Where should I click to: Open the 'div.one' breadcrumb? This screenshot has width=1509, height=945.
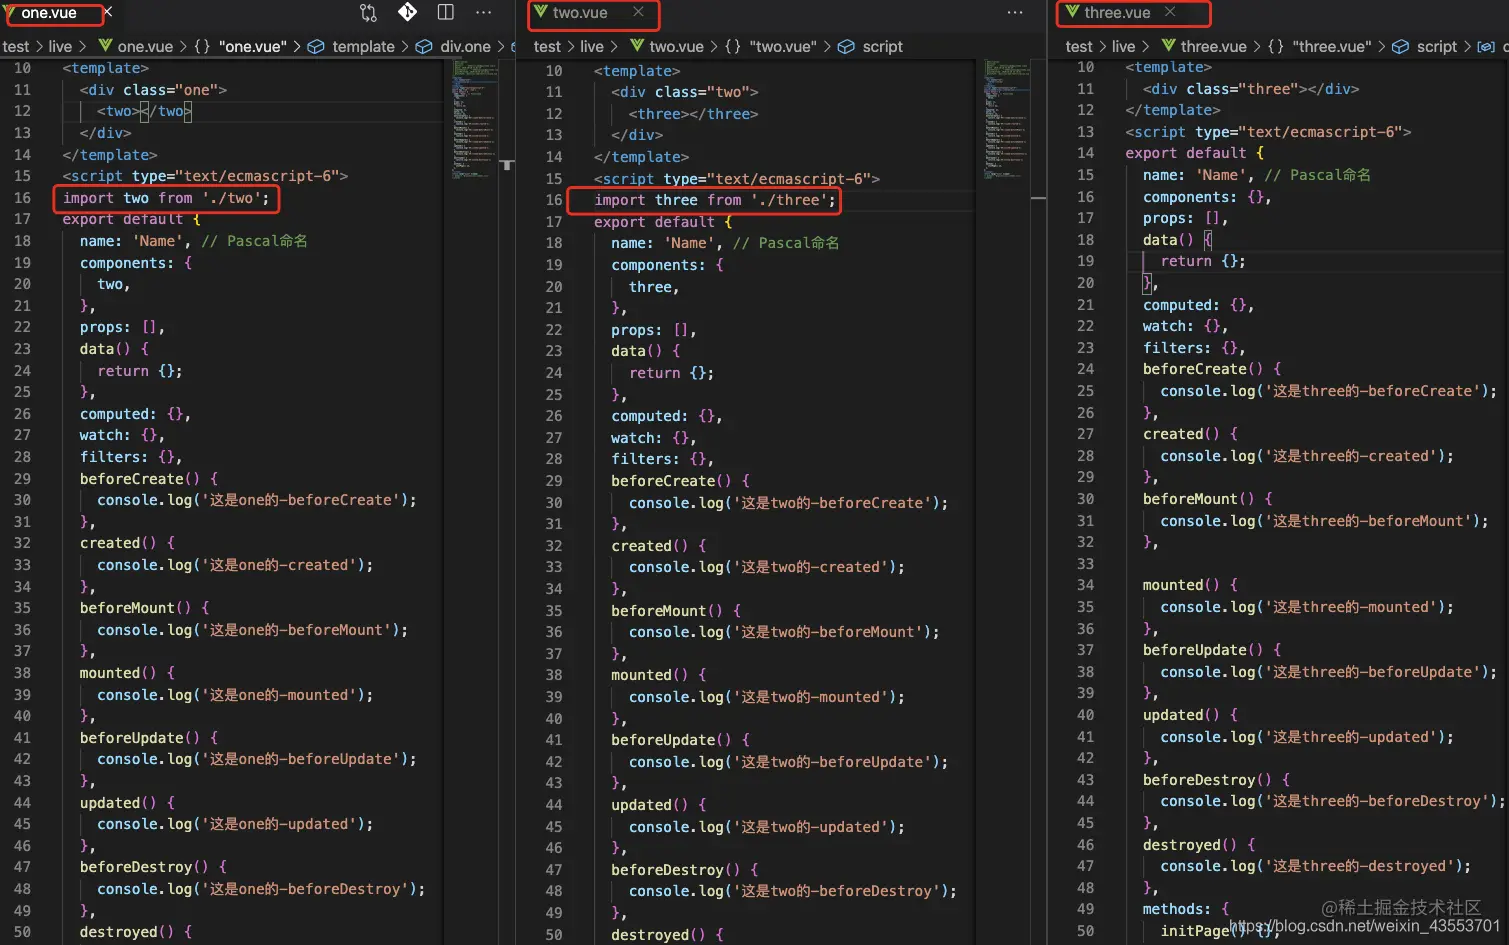coord(465,47)
